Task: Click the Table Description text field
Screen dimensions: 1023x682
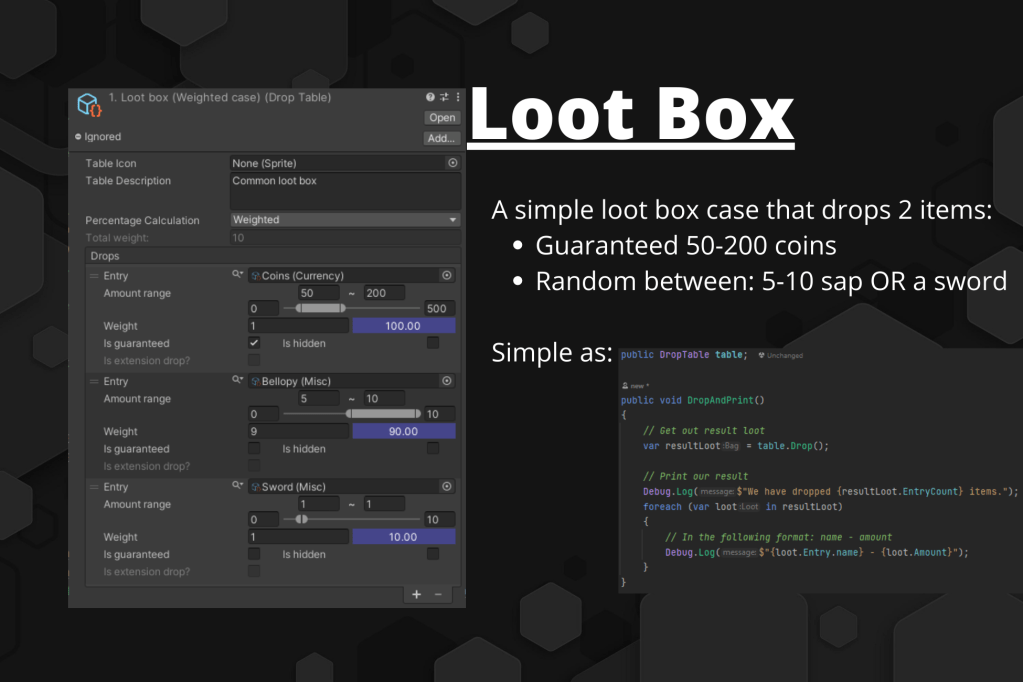Action: pyautogui.click(x=345, y=190)
